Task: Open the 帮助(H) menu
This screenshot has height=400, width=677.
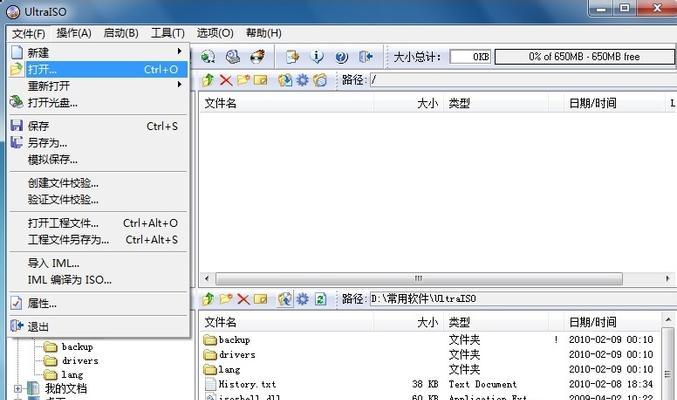Action: click(263, 33)
